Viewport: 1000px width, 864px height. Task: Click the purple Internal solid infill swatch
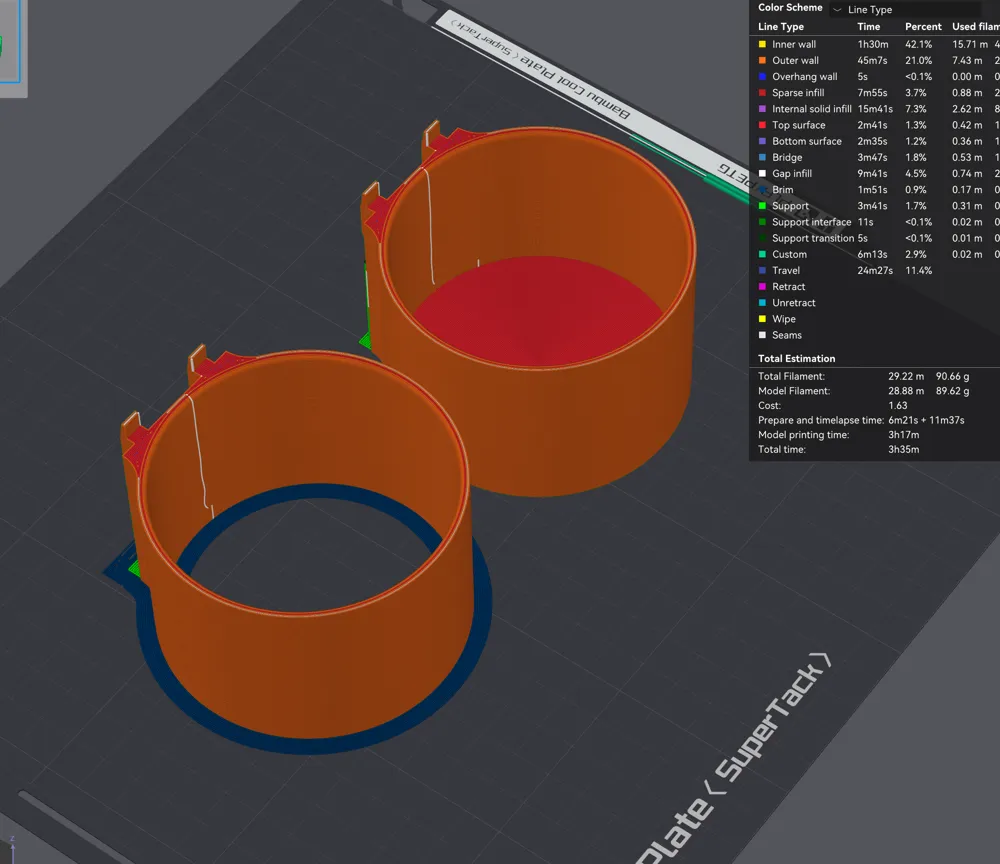(x=763, y=109)
